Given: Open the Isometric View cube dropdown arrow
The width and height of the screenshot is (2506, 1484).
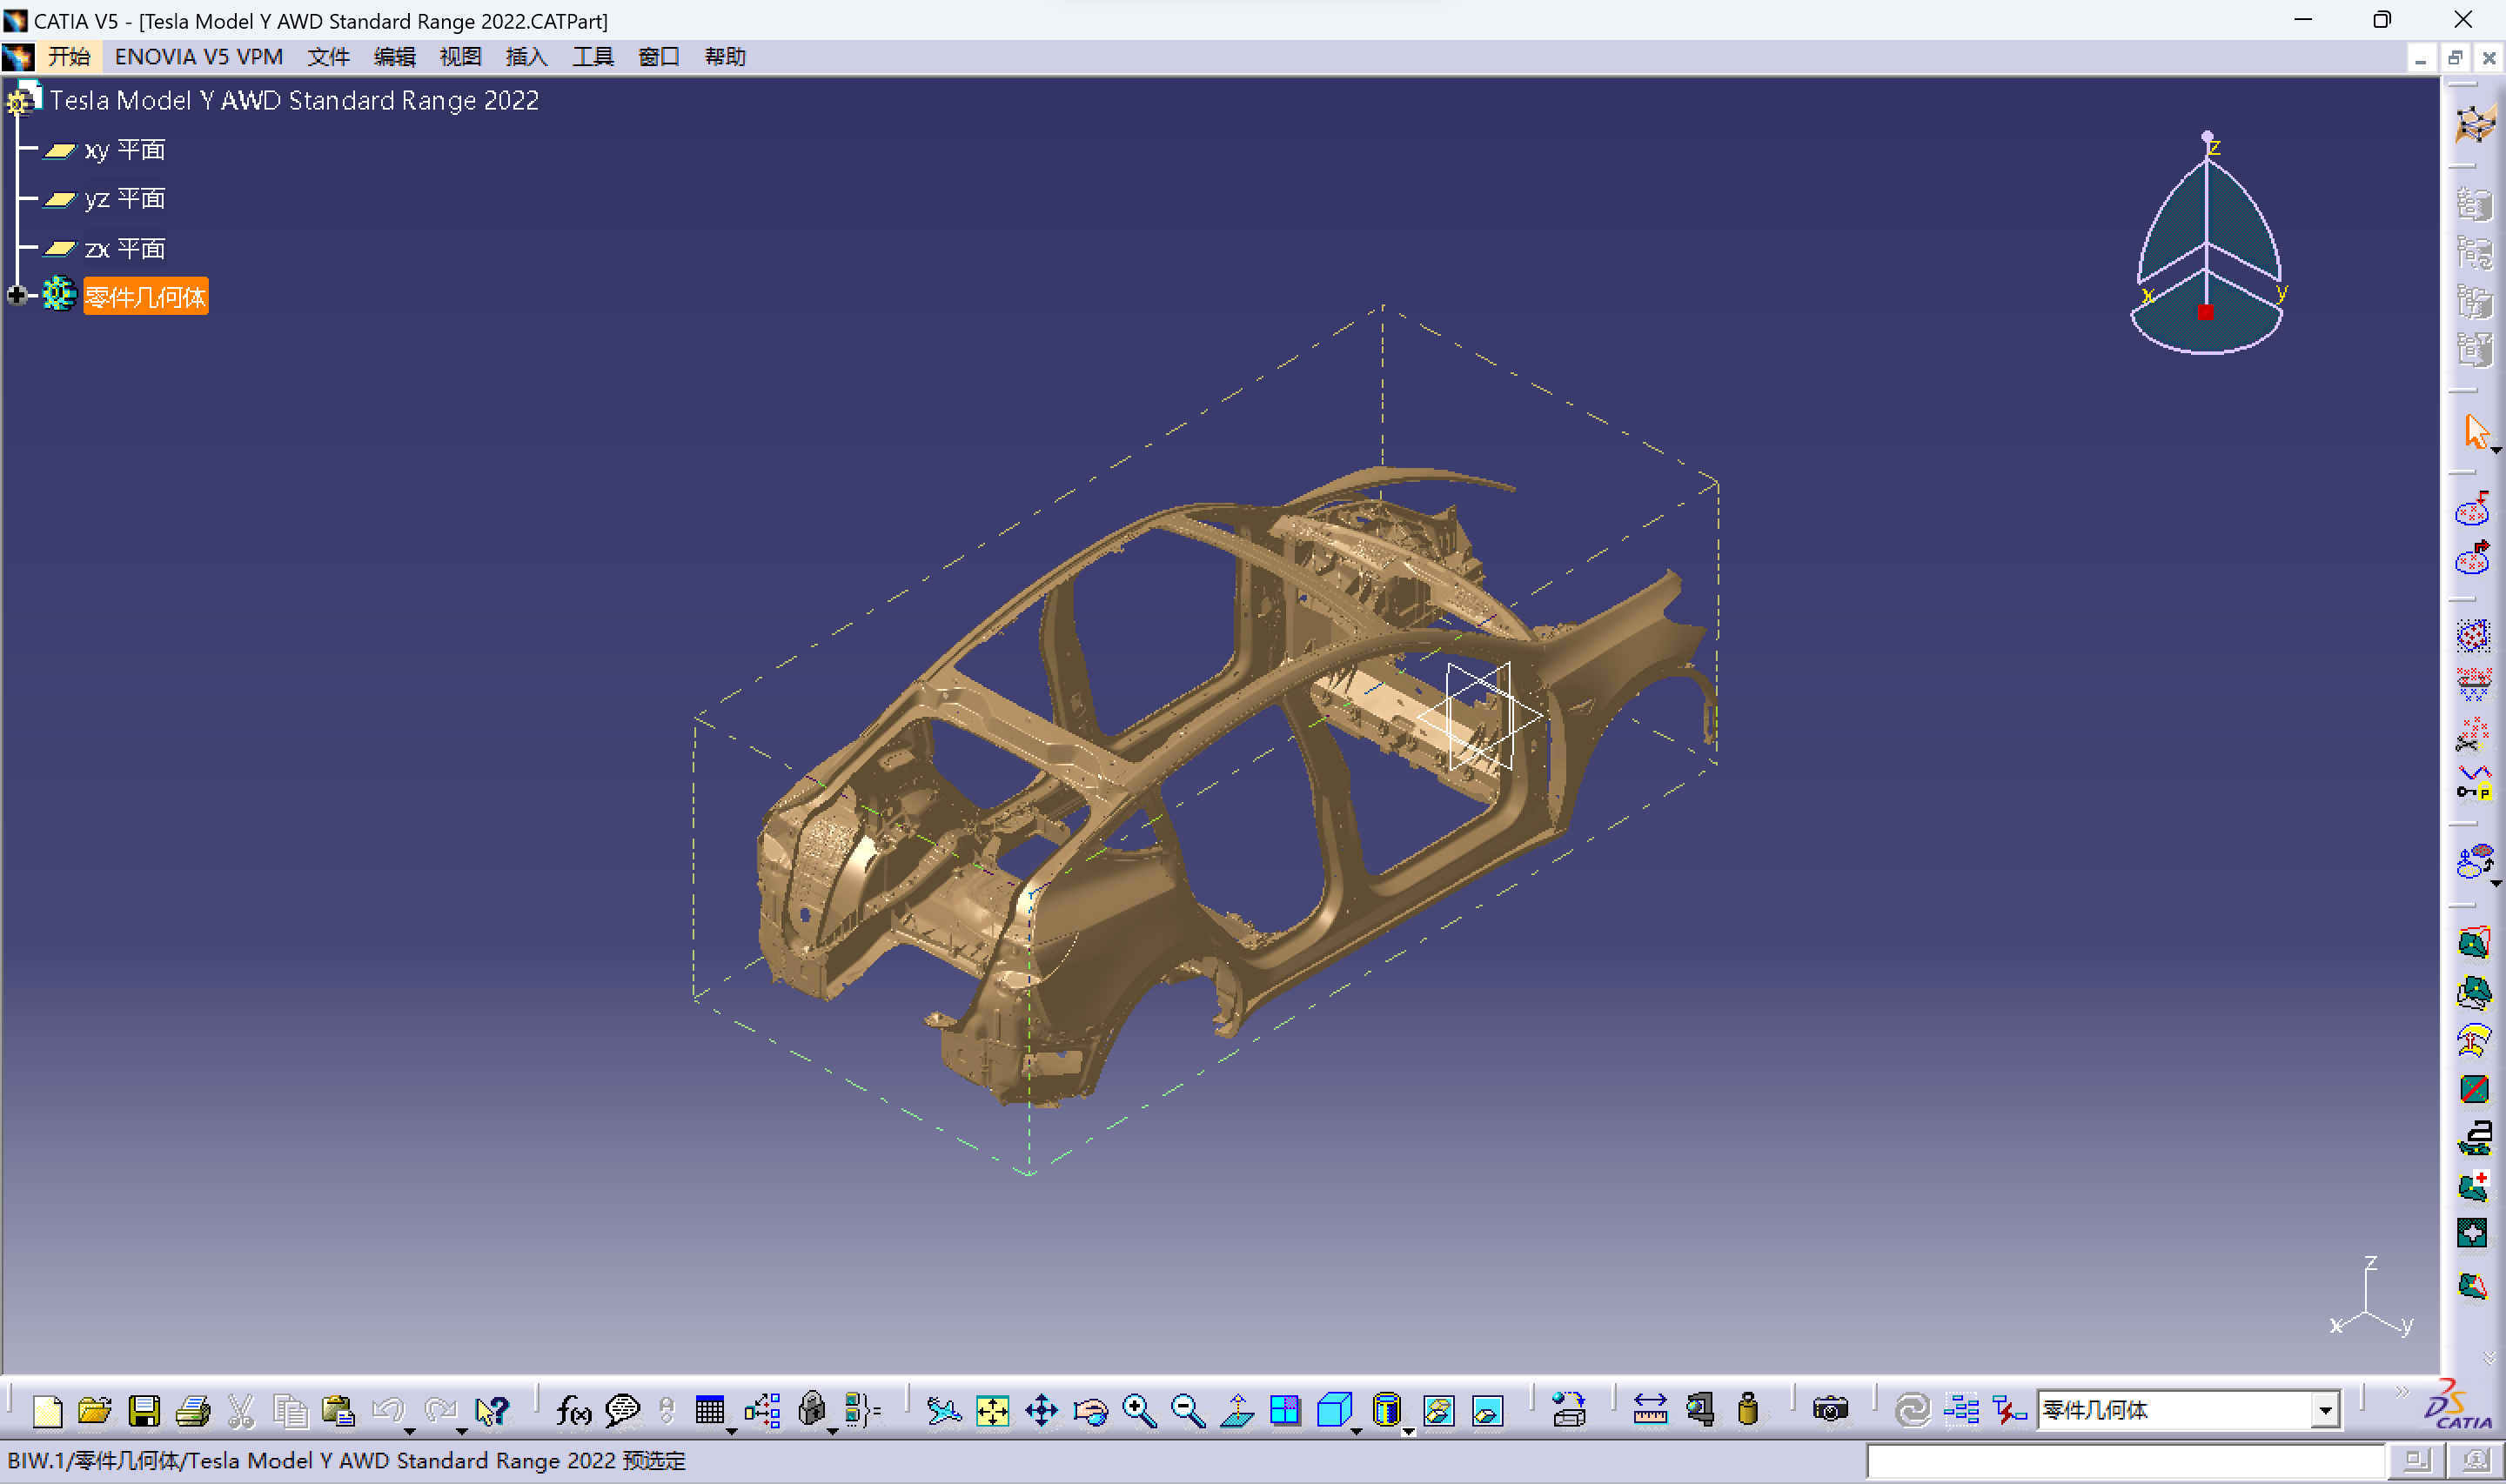Looking at the screenshot, I should pyautogui.click(x=1356, y=1432).
